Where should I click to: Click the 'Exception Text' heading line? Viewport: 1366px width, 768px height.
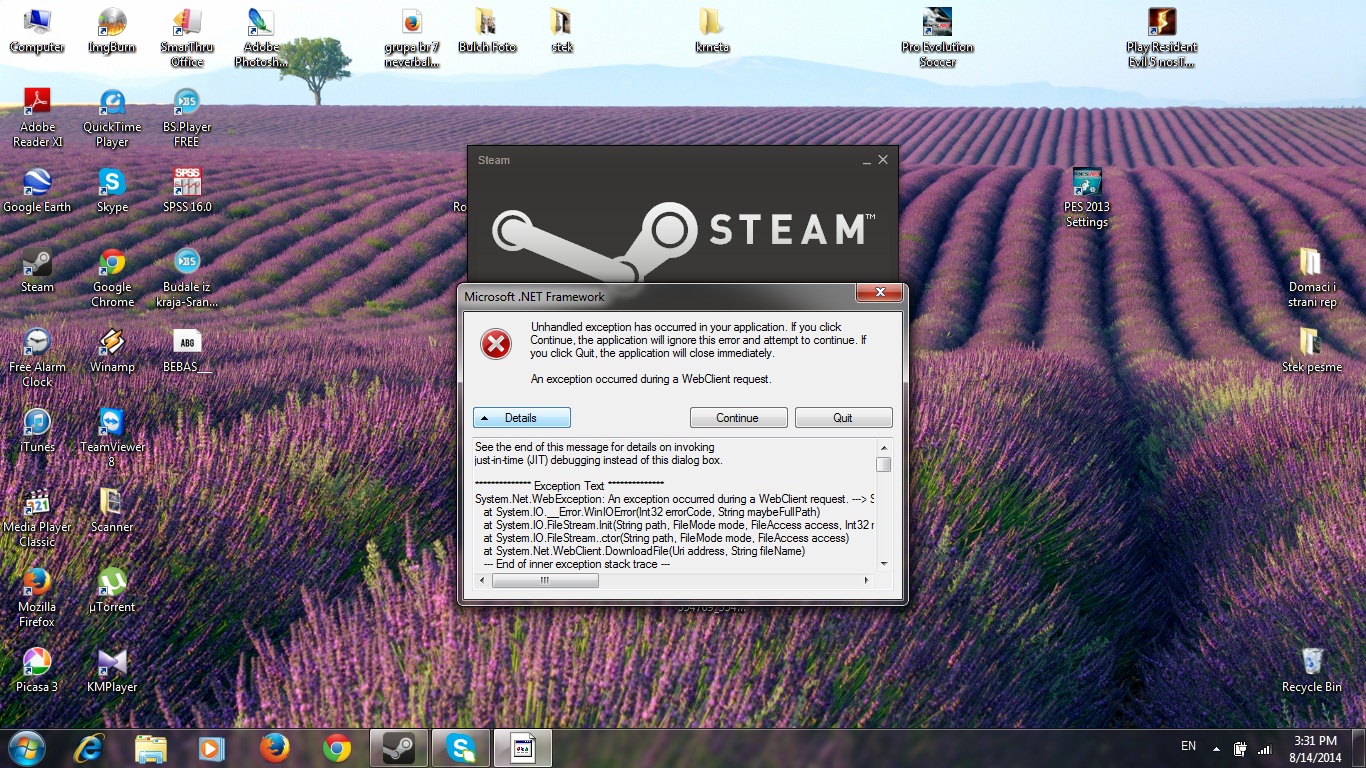click(x=569, y=486)
